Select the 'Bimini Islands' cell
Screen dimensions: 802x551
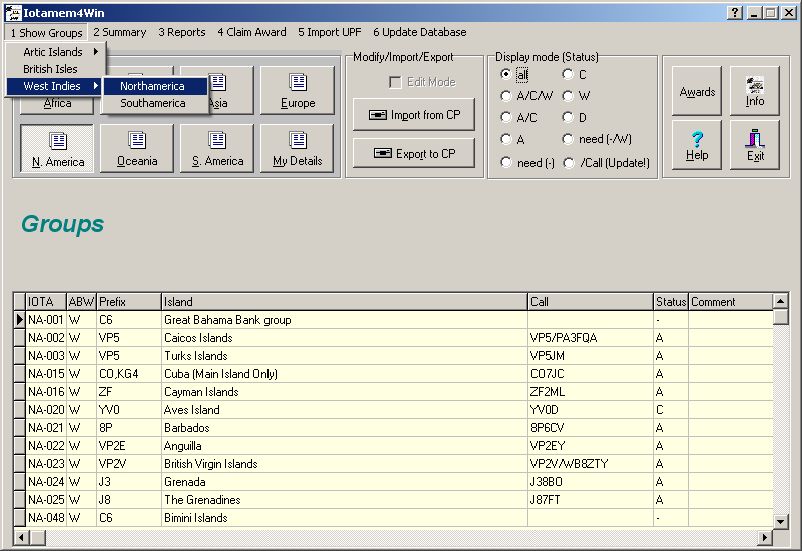tap(344, 518)
